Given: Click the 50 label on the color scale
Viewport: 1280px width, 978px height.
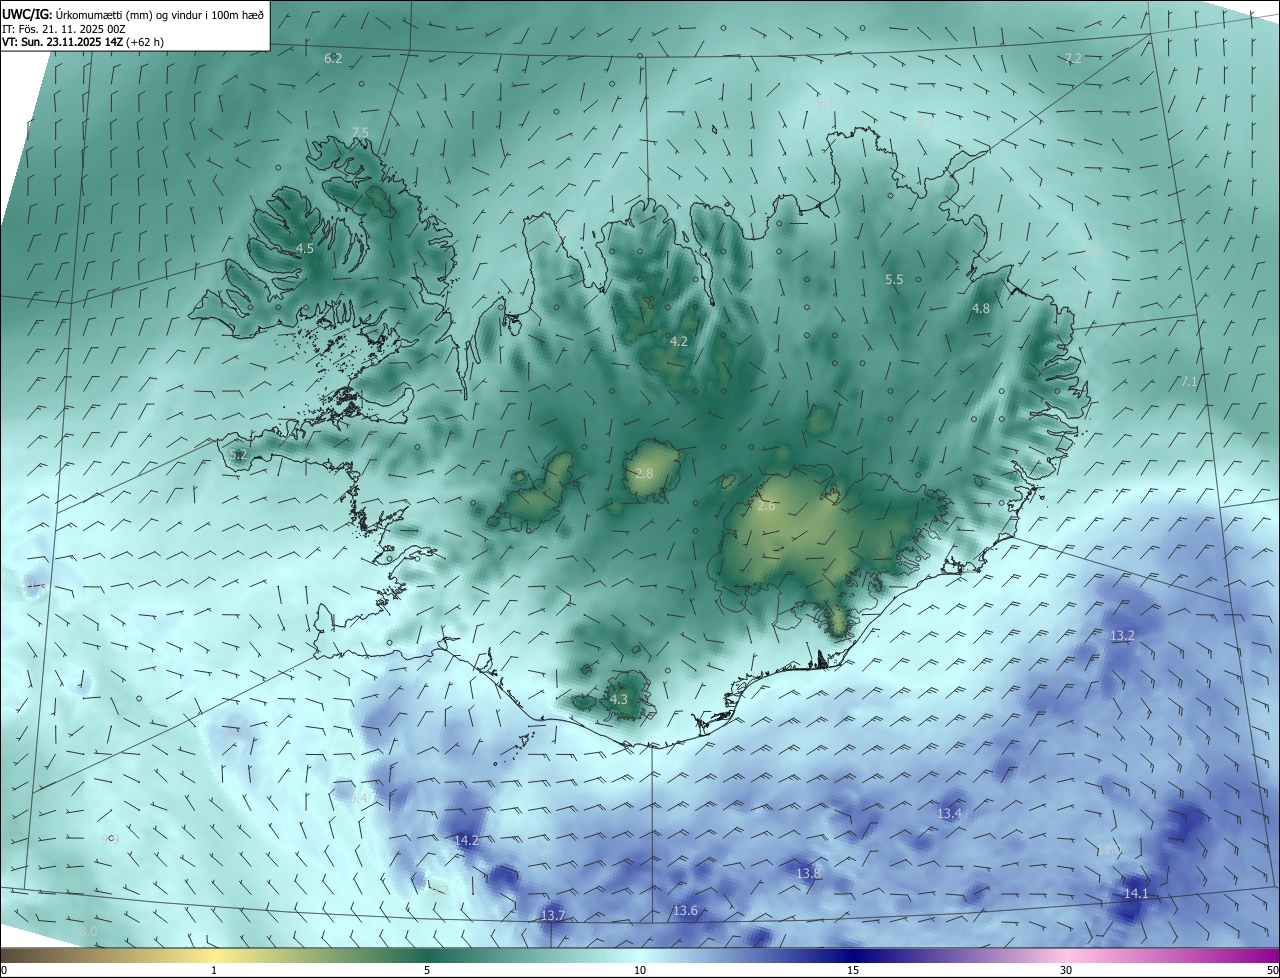Looking at the screenshot, I should (x=1272, y=970).
